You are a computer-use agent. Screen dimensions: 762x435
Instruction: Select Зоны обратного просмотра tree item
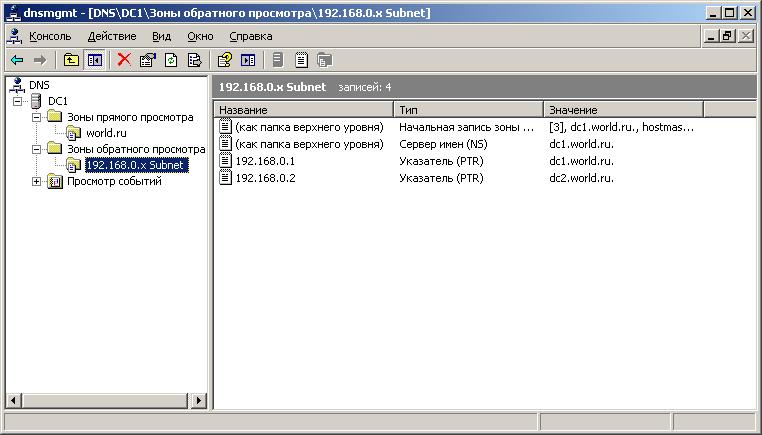(136, 149)
